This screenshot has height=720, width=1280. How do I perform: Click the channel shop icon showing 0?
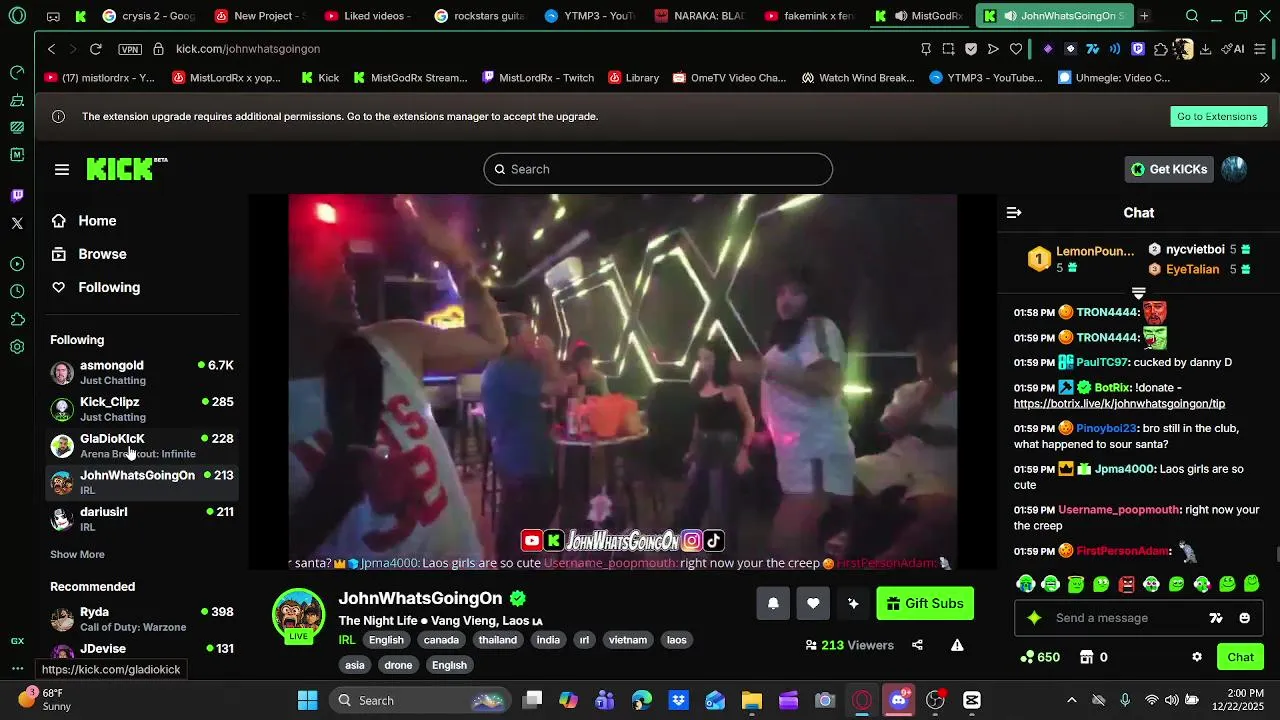pyautogui.click(x=1093, y=657)
